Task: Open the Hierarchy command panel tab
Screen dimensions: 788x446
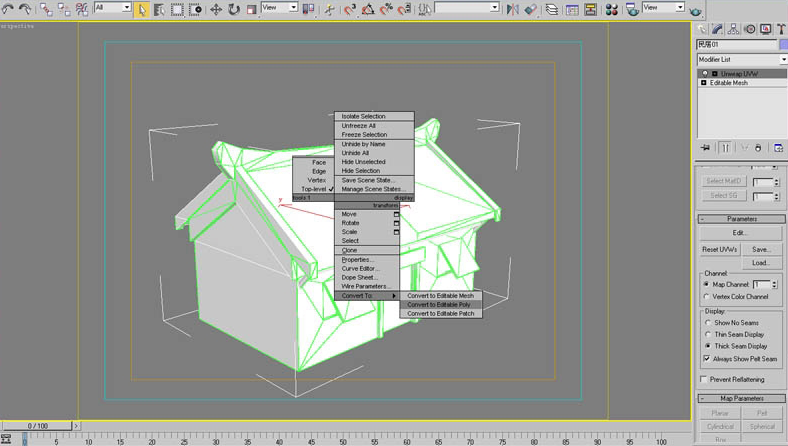Action: click(734, 29)
